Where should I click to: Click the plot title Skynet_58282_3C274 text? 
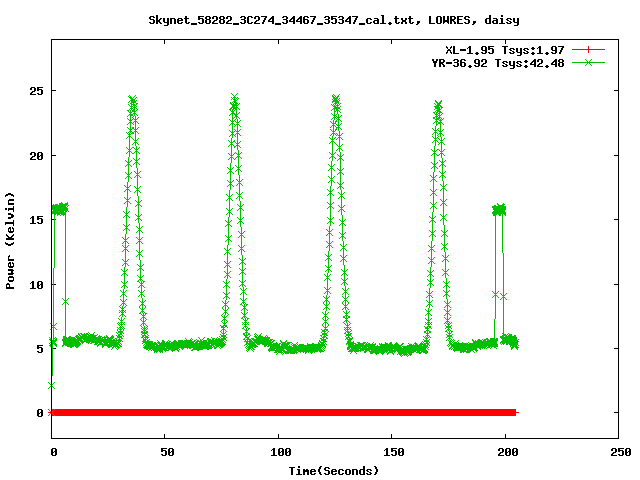pos(333,20)
